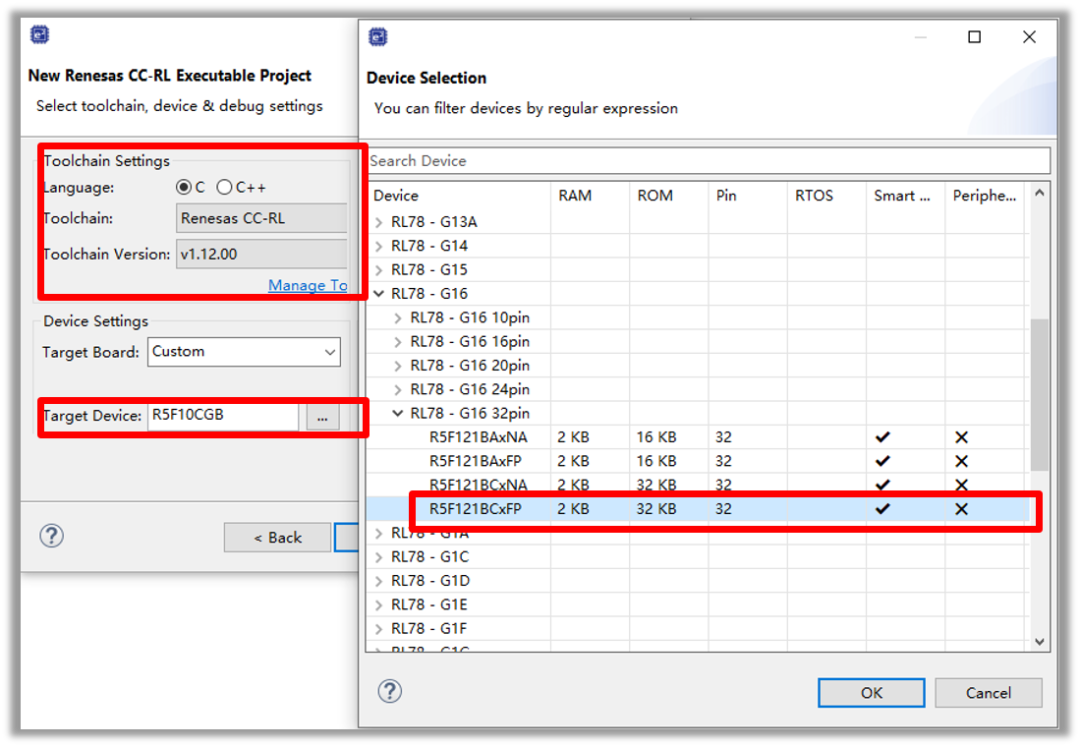The height and width of the screenshot is (747, 1080).
Task: Click the < Back button
Action: [x=278, y=538]
